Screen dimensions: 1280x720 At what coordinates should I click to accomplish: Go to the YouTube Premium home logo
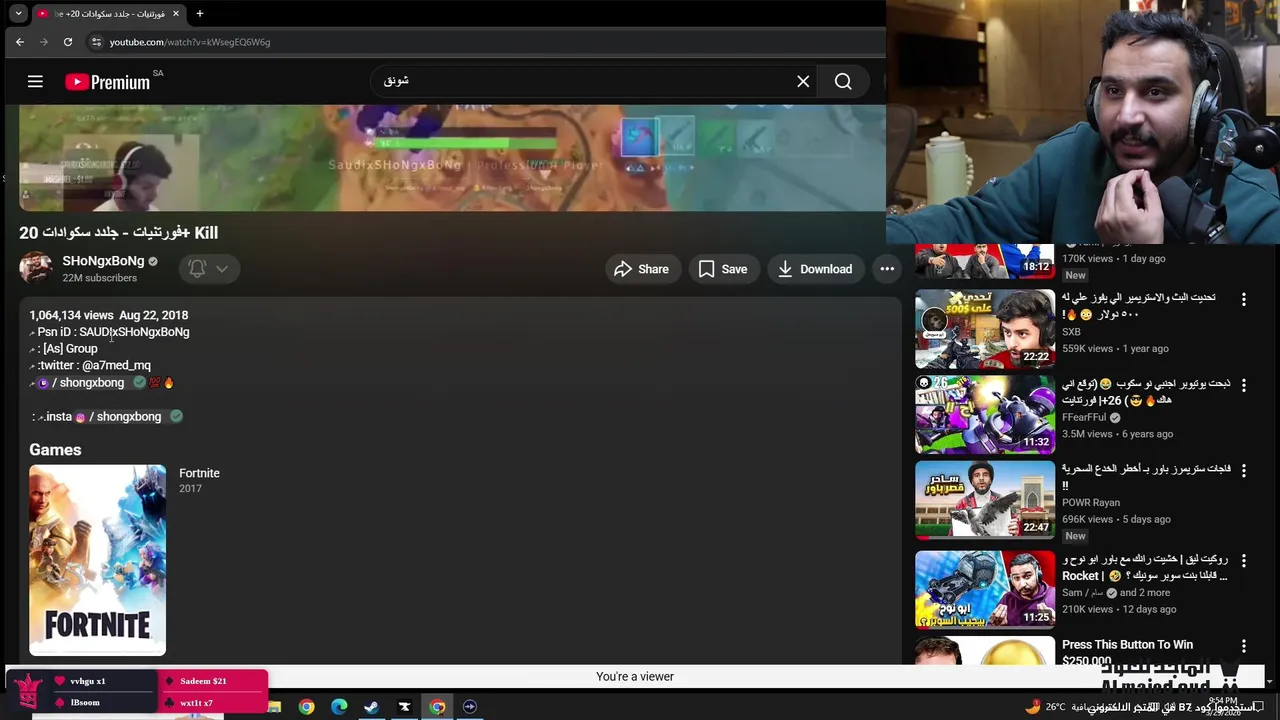tap(108, 82)
